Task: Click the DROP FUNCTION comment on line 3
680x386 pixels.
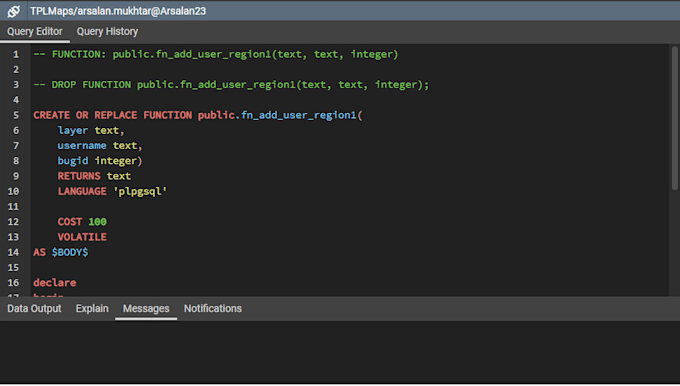Action: point(231,85)
